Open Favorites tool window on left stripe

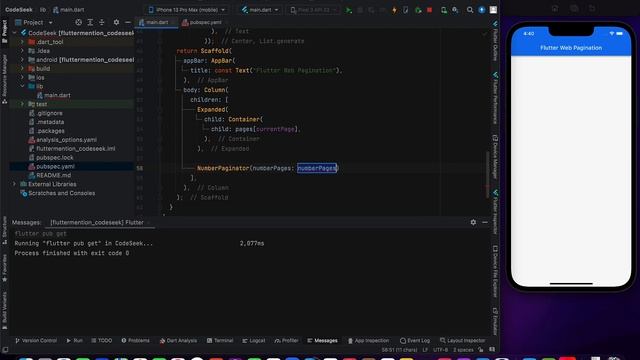point(4,267)
